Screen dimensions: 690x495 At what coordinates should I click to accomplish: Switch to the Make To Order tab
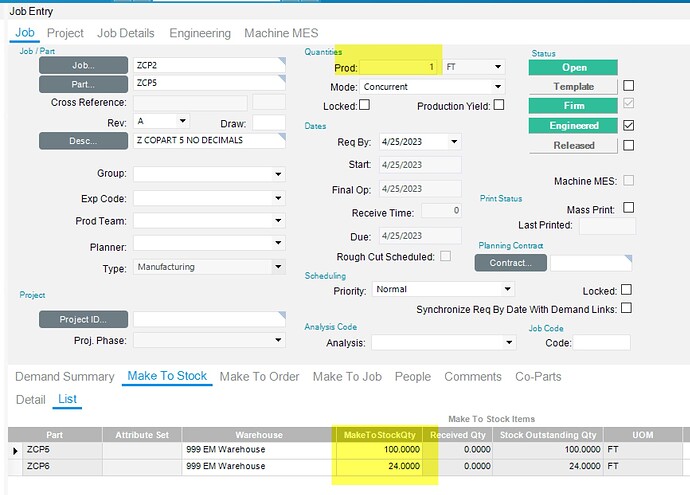coord(259,377)
